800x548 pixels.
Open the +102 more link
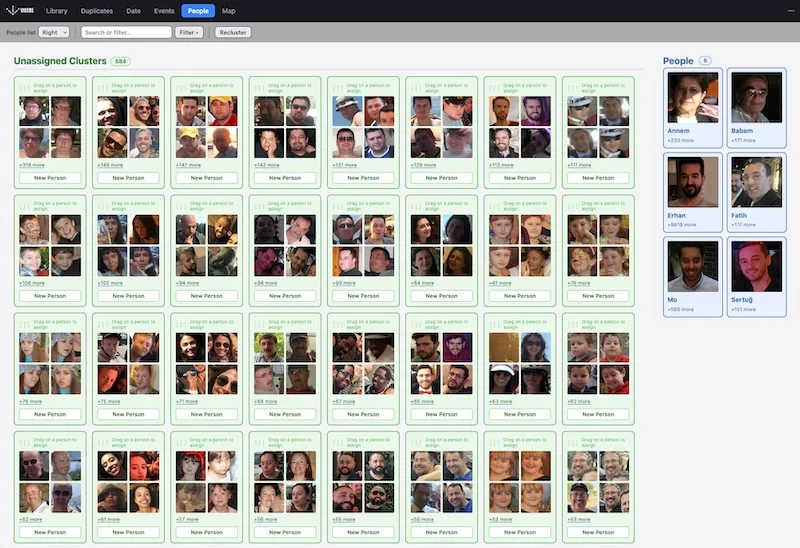pos(110,283)
